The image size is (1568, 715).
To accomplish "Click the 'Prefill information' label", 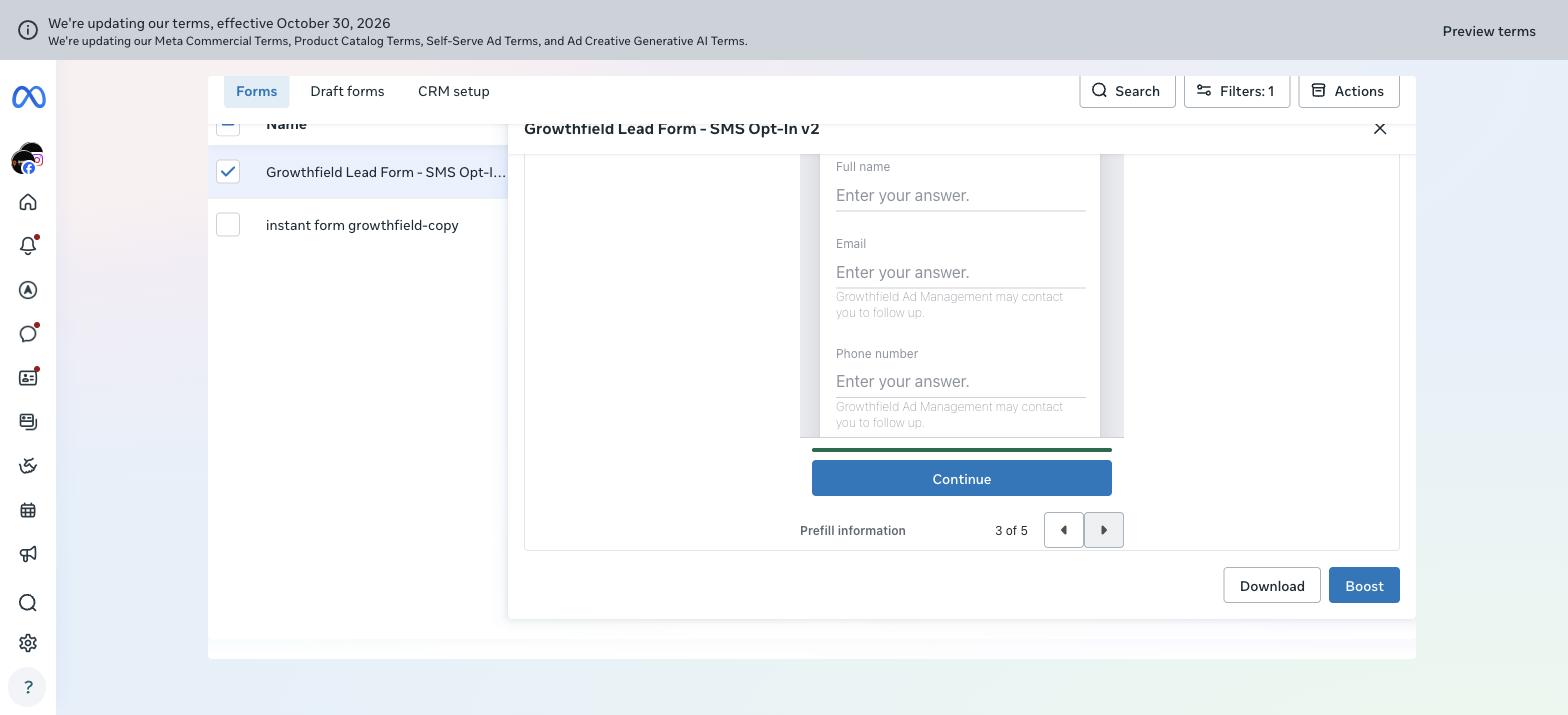I will point(853,531).
